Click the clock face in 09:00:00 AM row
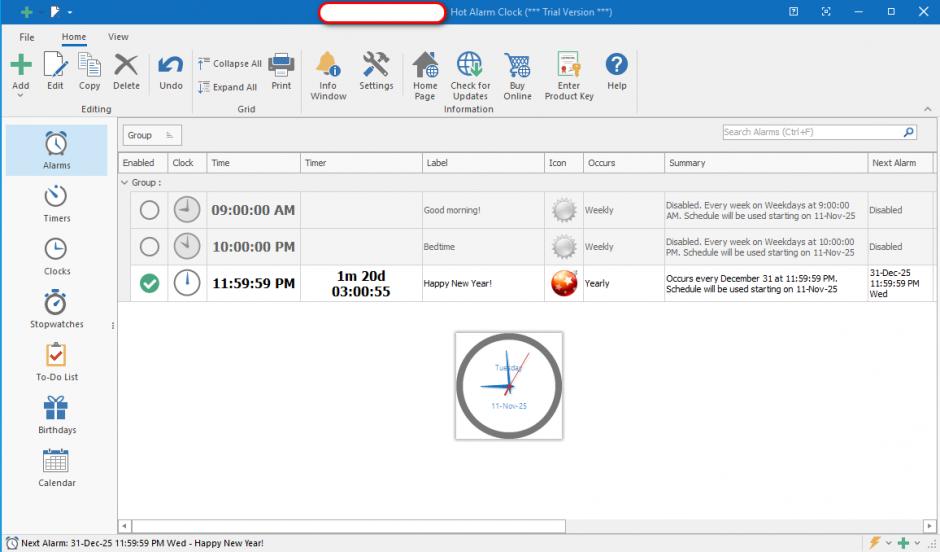 click(x=187, y=210)
